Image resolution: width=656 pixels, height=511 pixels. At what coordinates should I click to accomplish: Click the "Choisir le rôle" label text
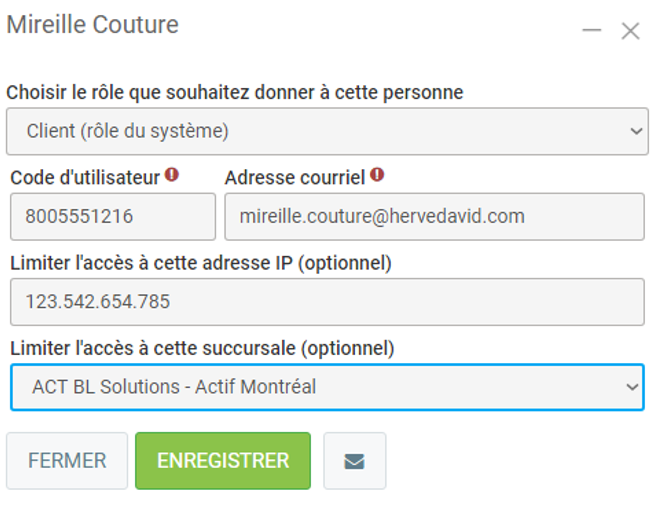click(x=235, y=92)
